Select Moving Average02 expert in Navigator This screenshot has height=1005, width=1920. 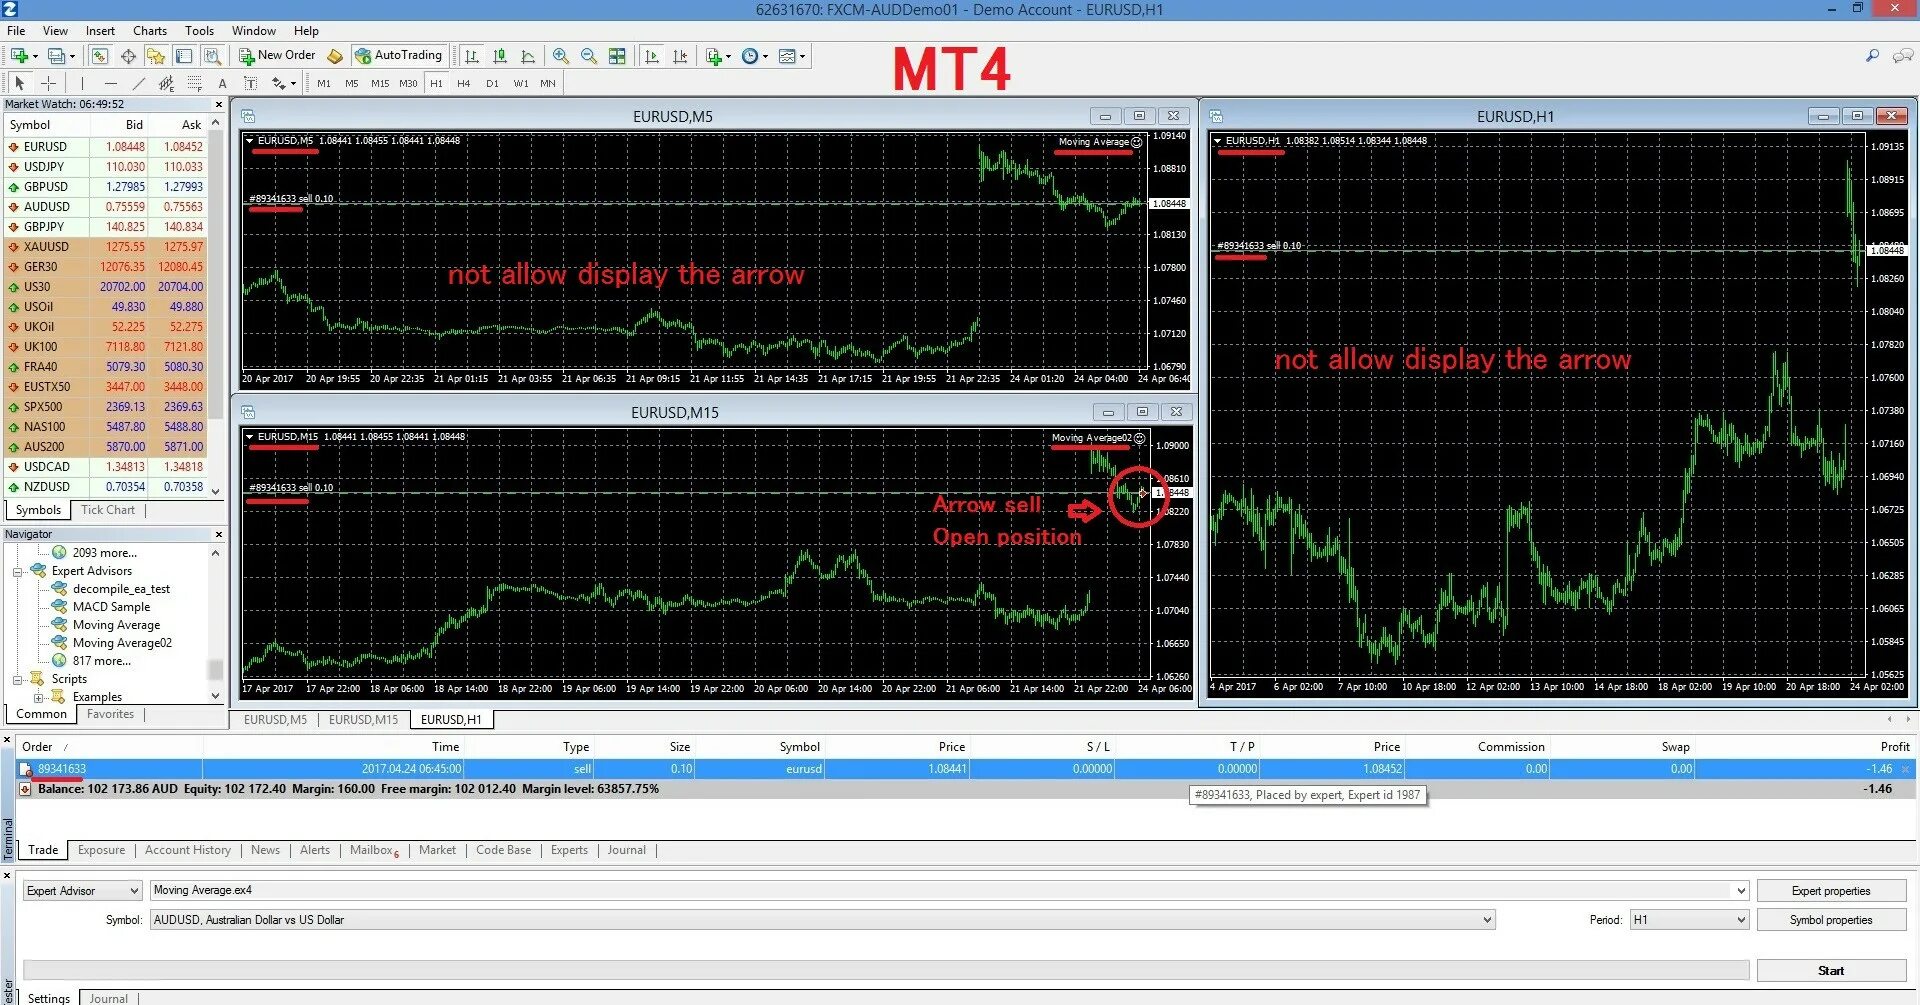[x=122, y=643]
